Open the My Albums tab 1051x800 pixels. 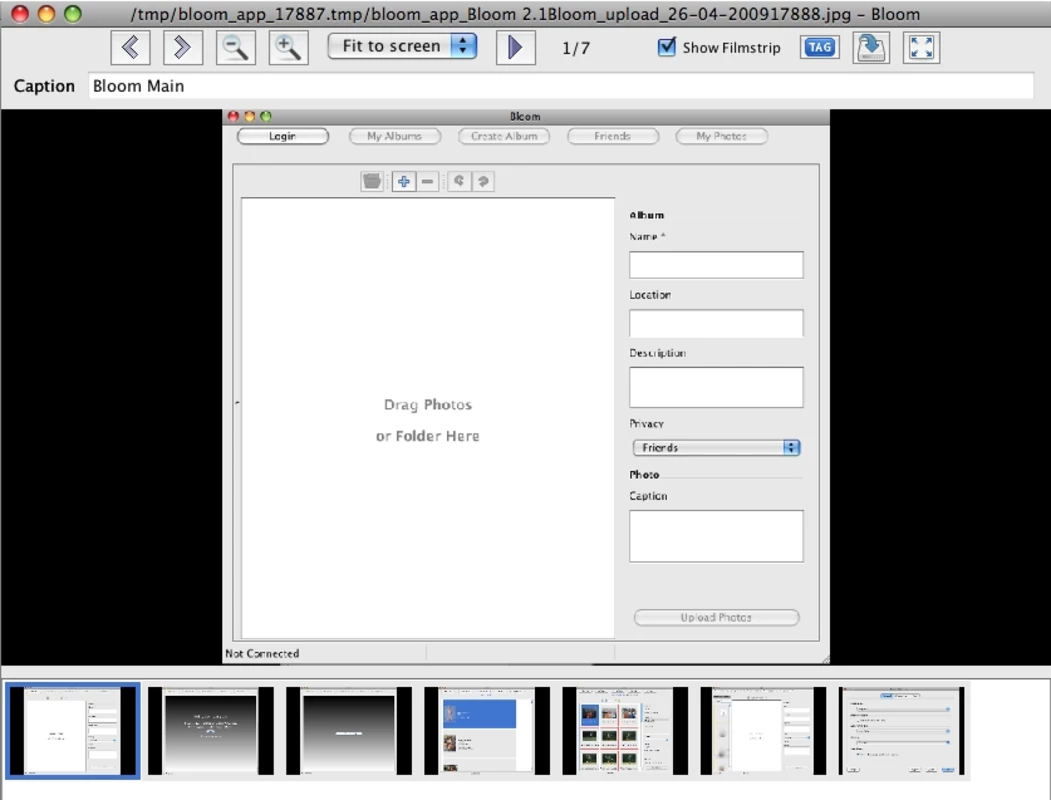(395, 136)
